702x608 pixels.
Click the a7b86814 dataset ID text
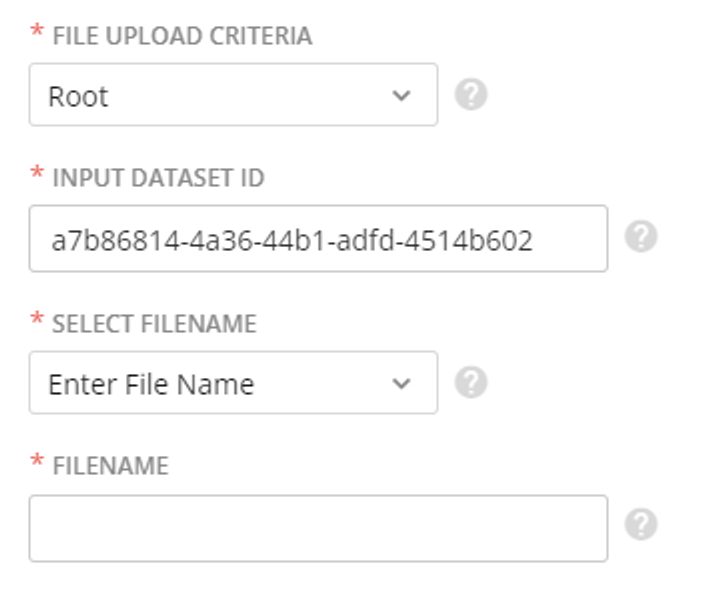(x=292, y=240)
